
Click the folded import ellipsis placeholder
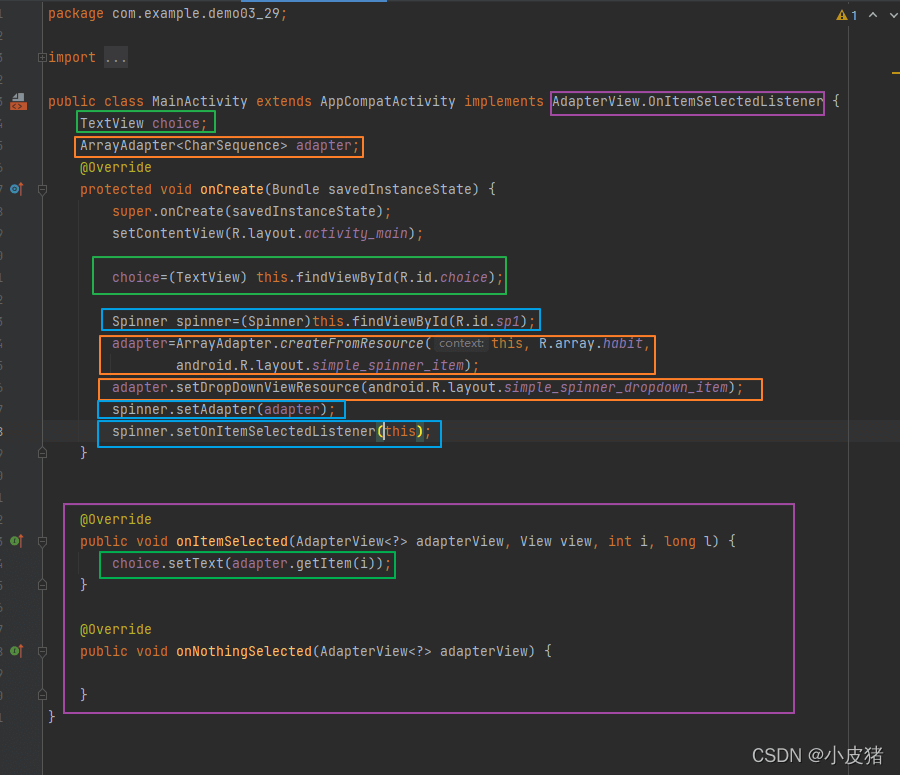pyautogui.click(x=116, y=58)
